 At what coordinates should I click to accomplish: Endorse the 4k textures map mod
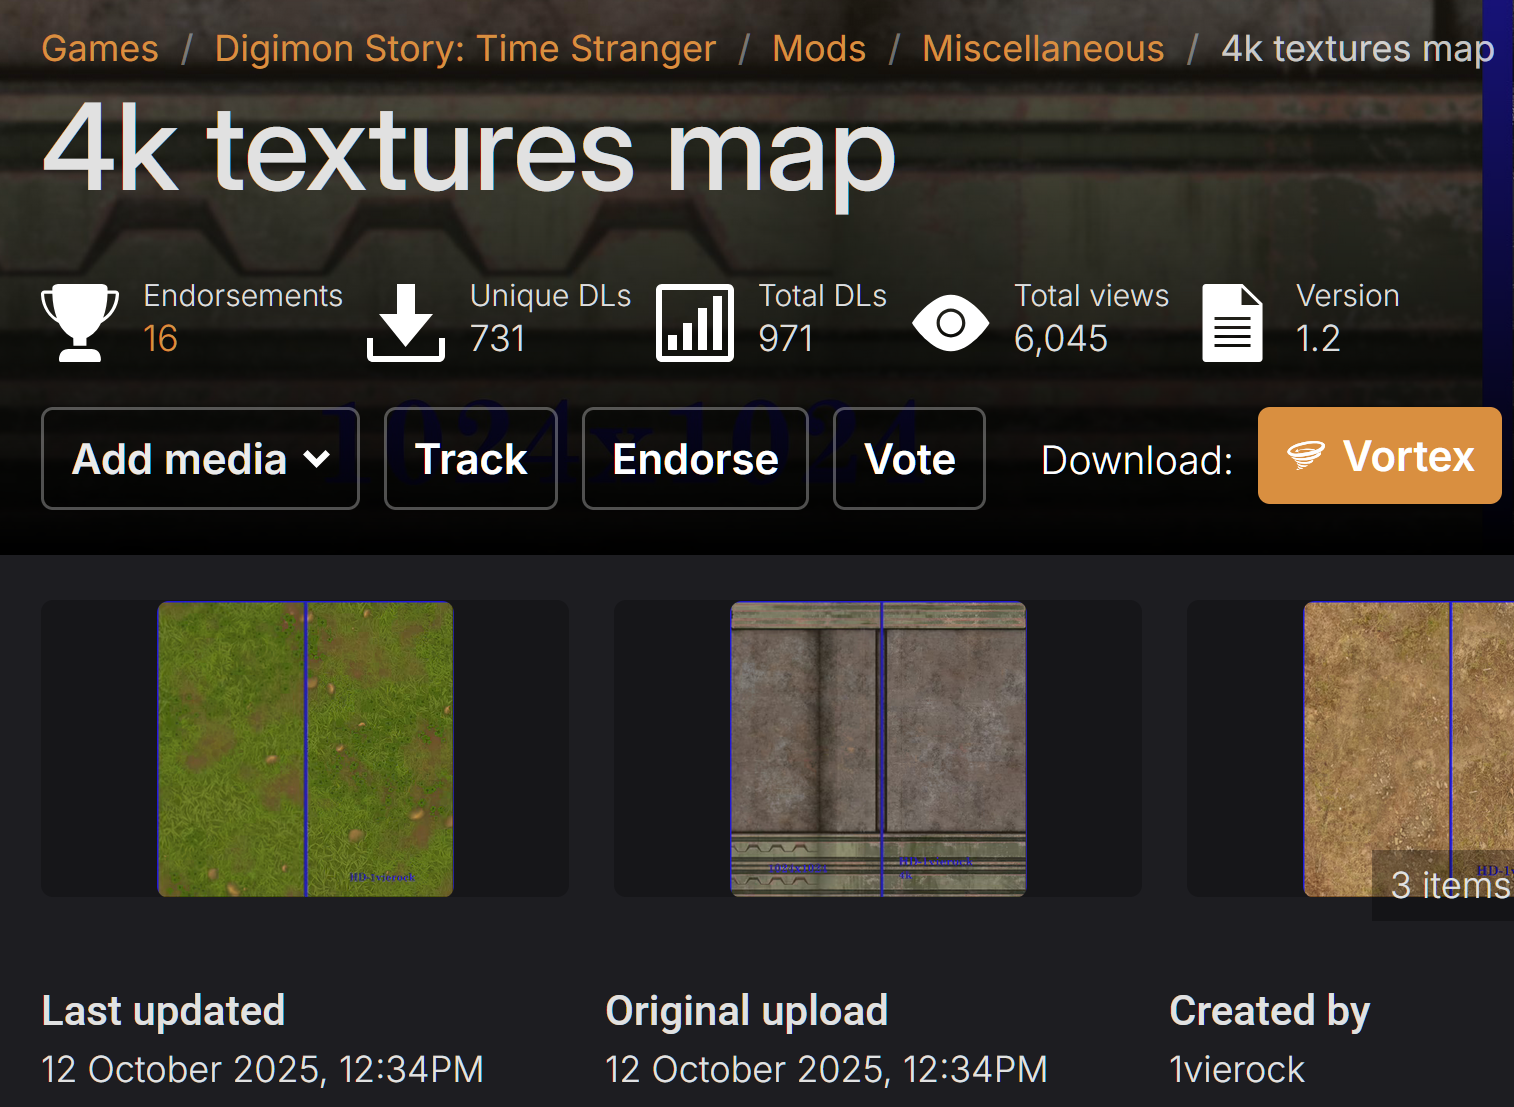[695, 459]
